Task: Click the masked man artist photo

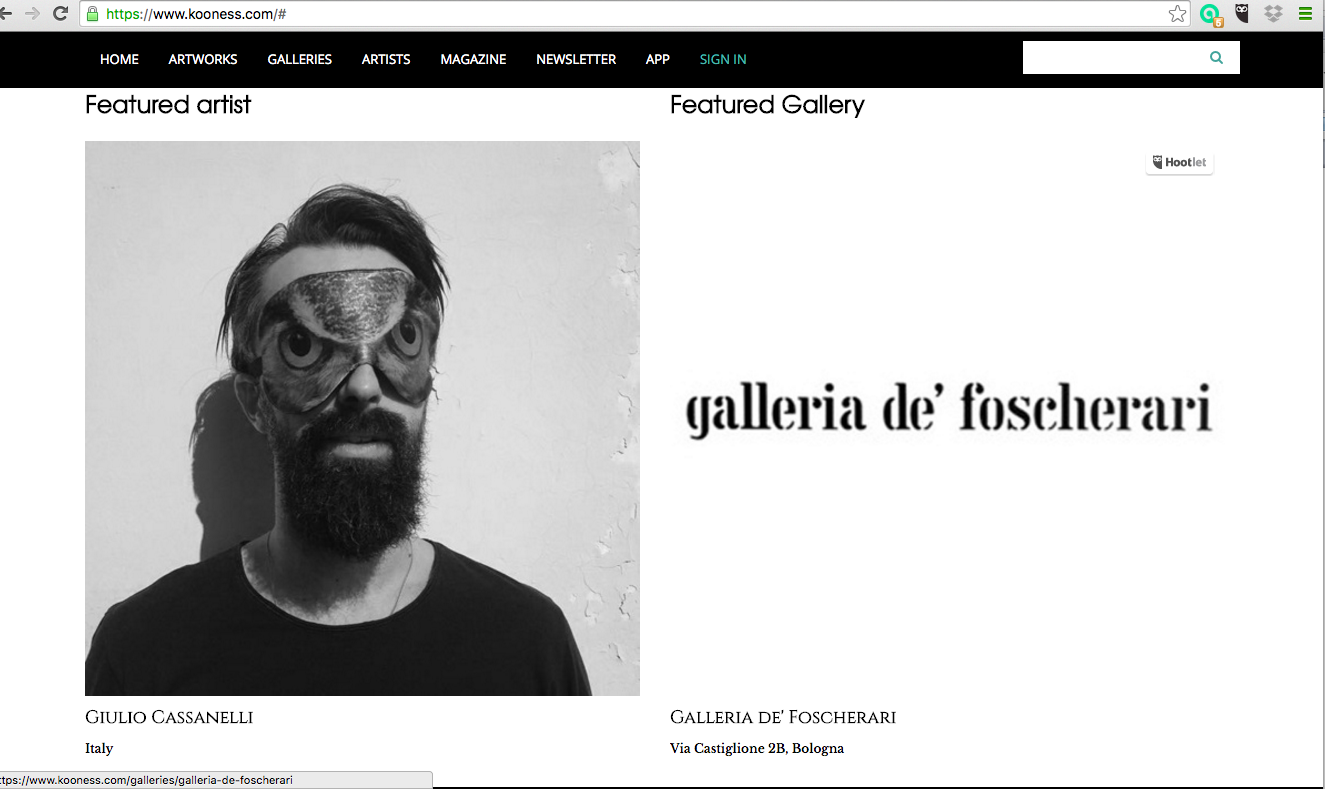Action: [x=362, y=418]
